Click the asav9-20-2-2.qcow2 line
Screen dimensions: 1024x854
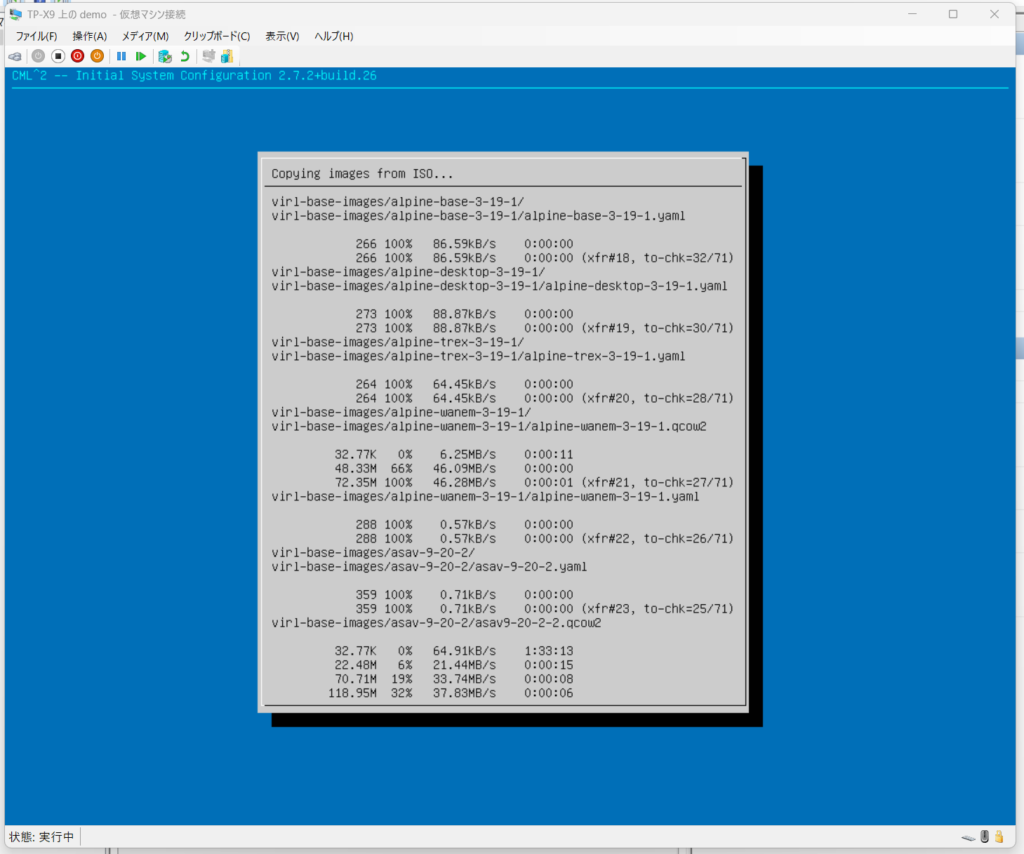coord(436,623)
